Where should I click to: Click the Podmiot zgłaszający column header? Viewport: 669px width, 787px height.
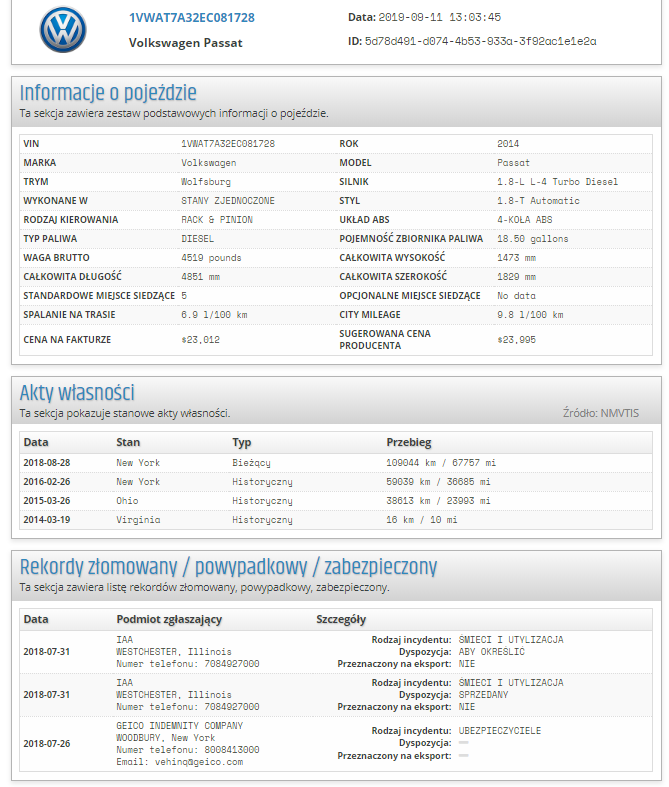click(x=169, y=619)
